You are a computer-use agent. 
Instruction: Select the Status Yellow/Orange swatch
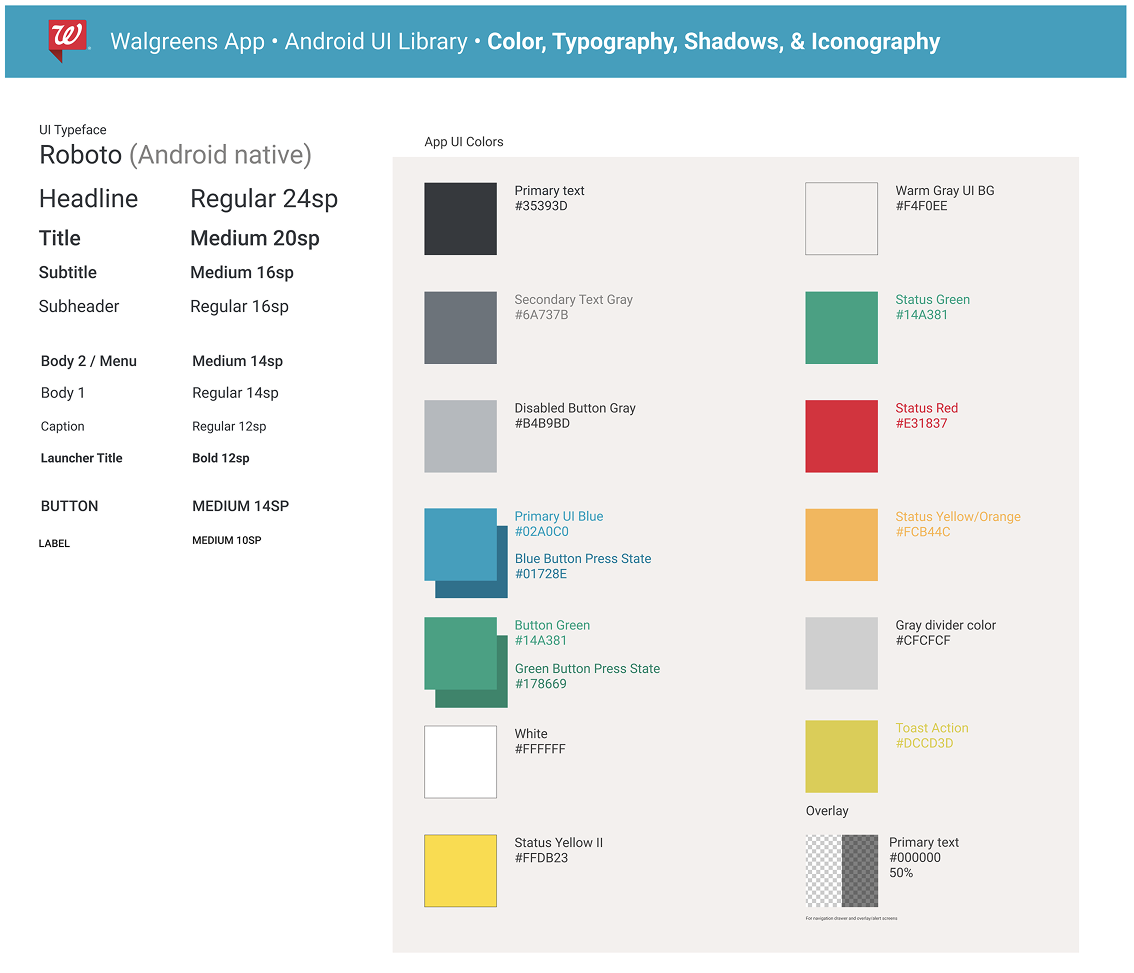pyautogui.click(x=842, y=545)
